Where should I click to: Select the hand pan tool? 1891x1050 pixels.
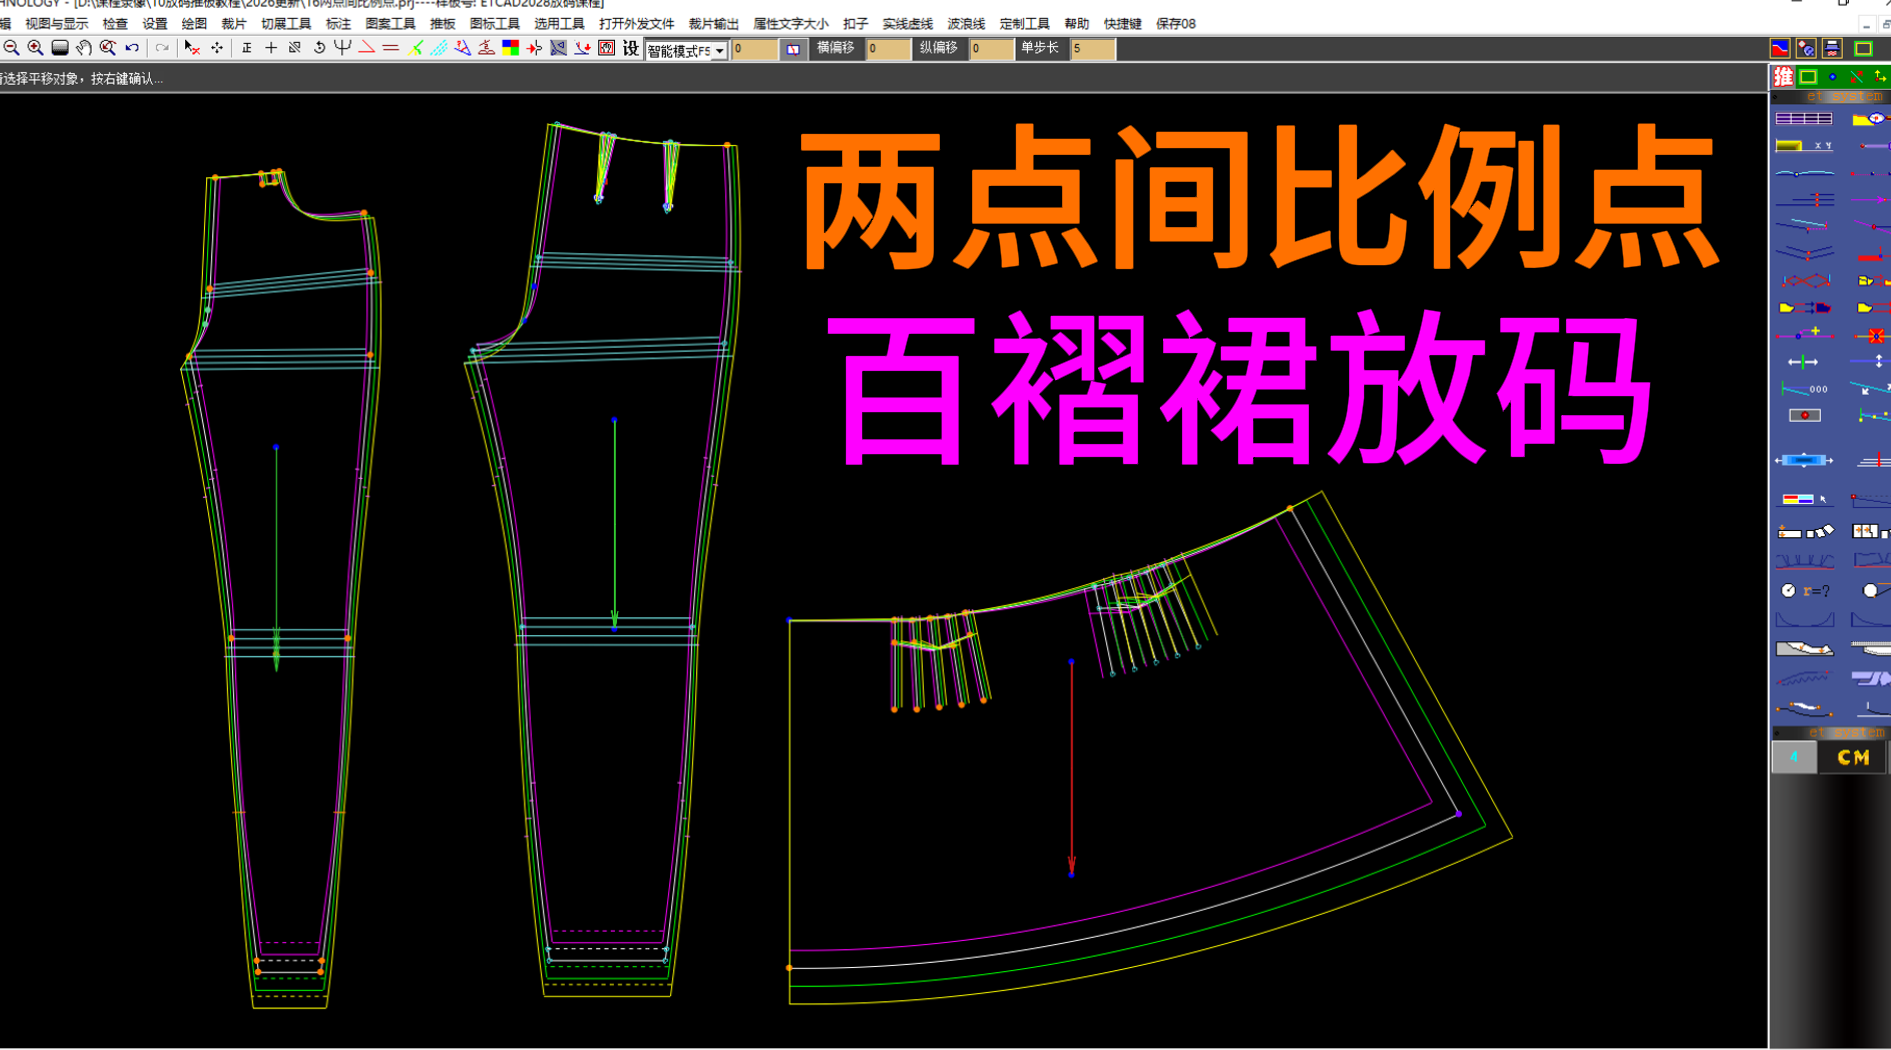[84, 48]
